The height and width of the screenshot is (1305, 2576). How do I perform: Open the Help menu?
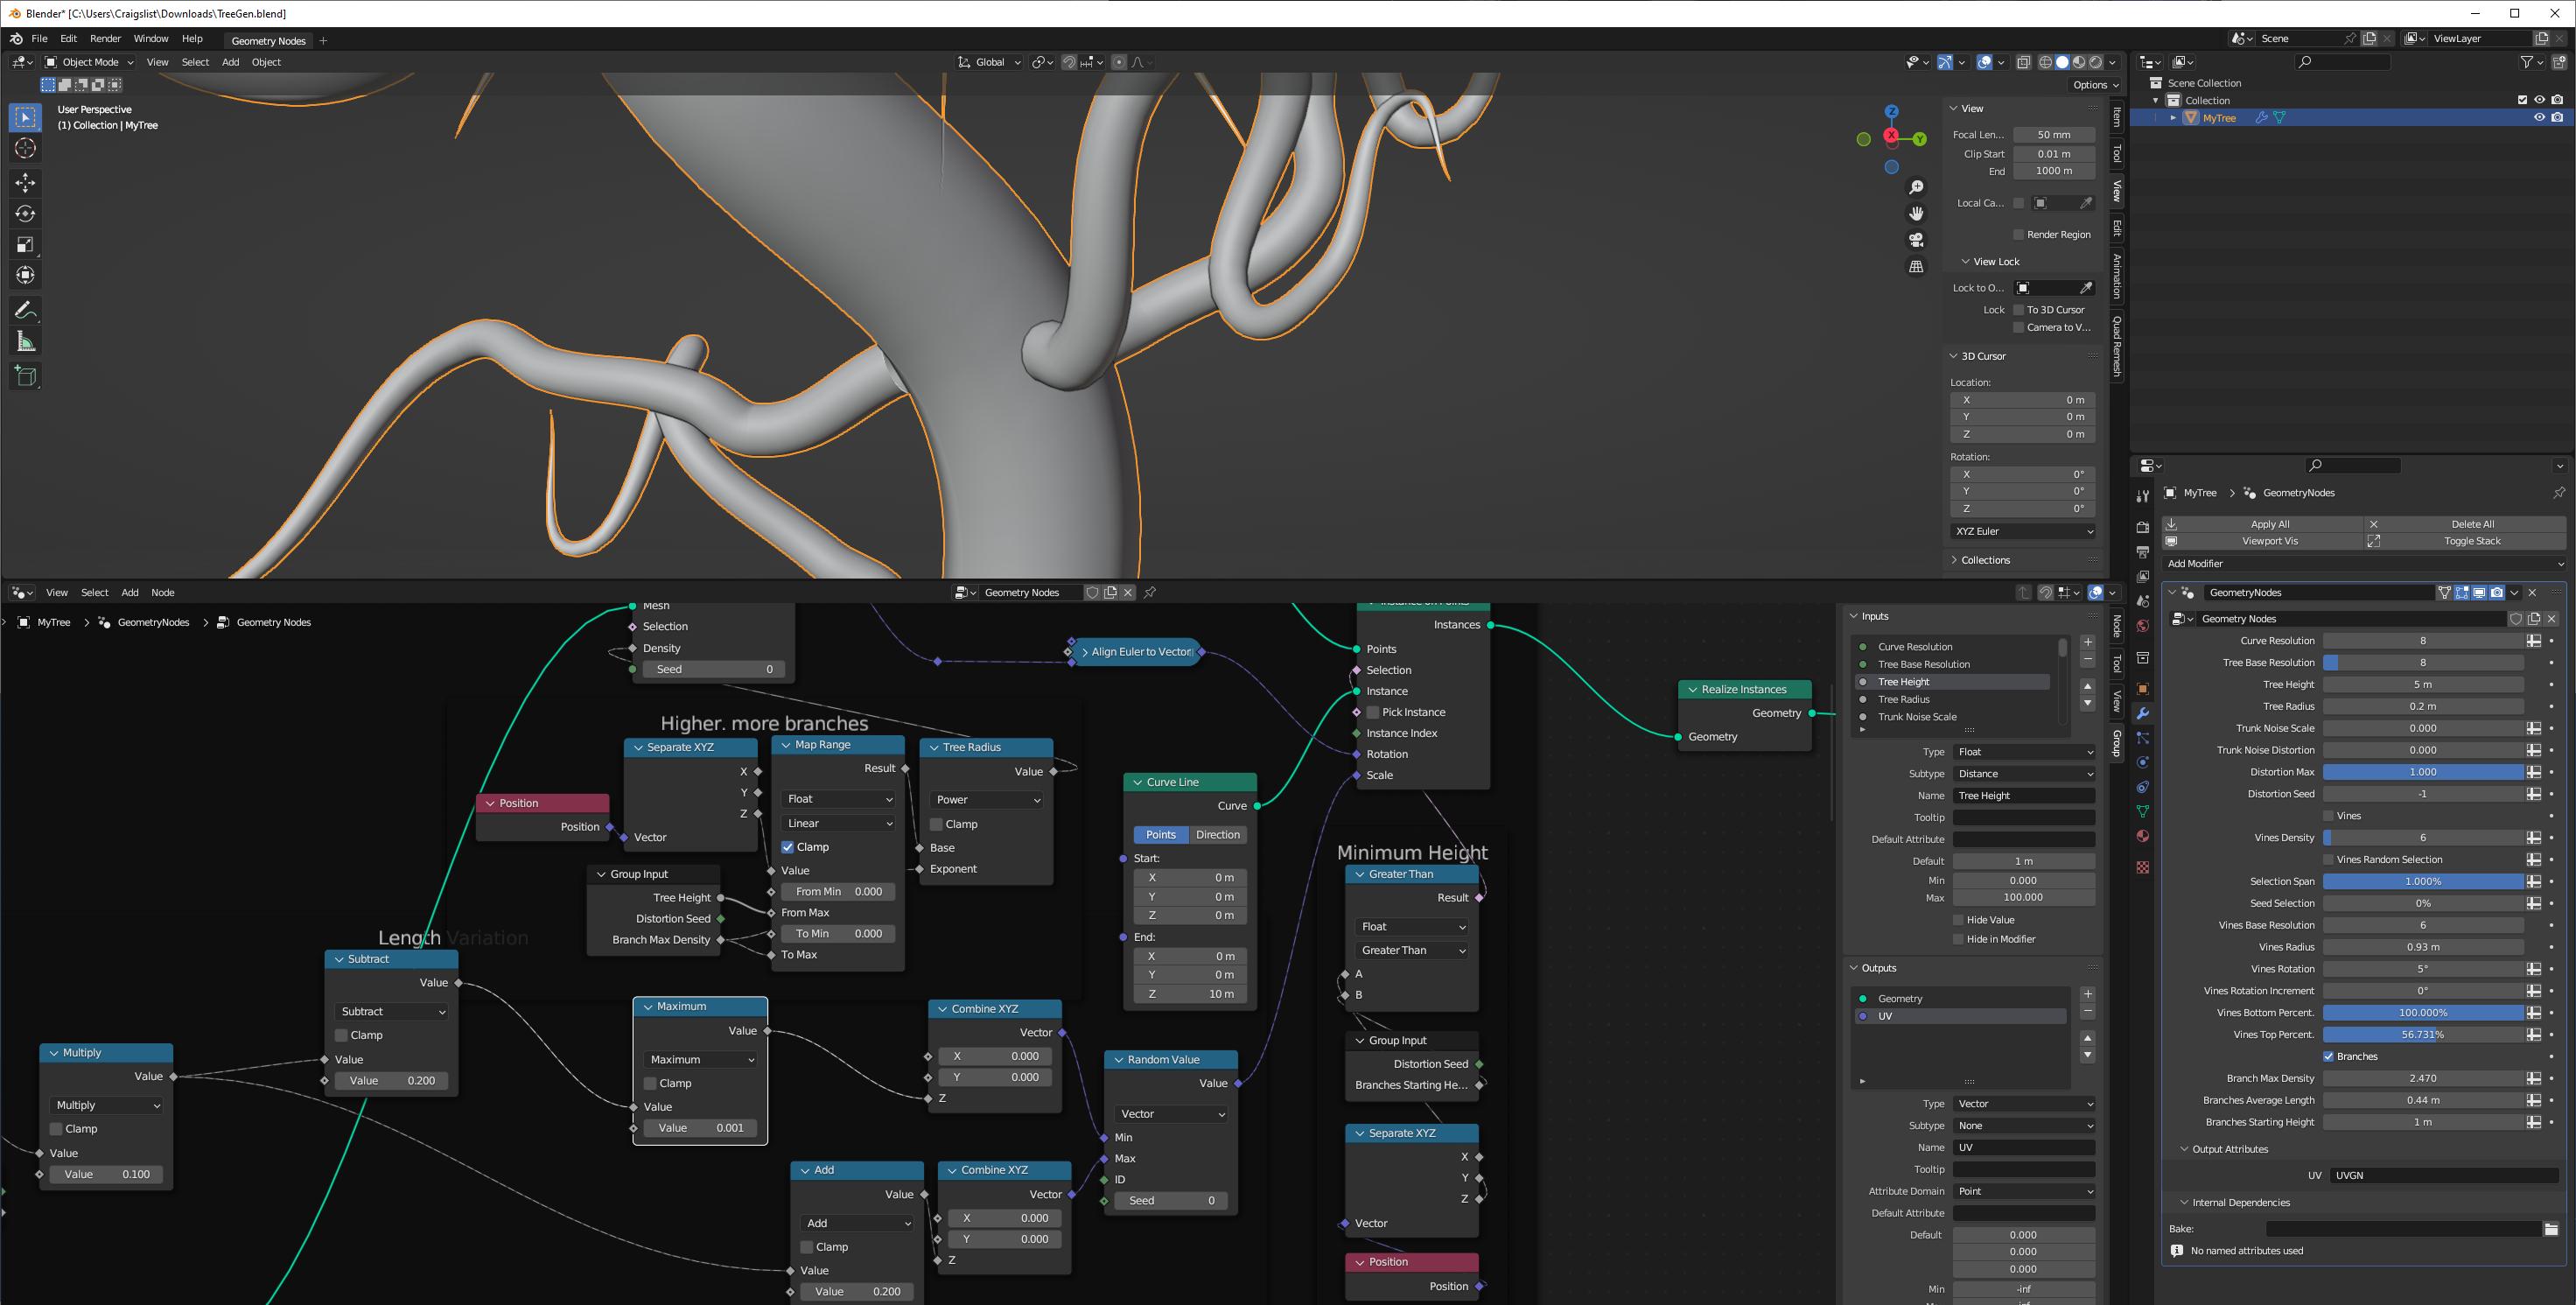point(192,38)
